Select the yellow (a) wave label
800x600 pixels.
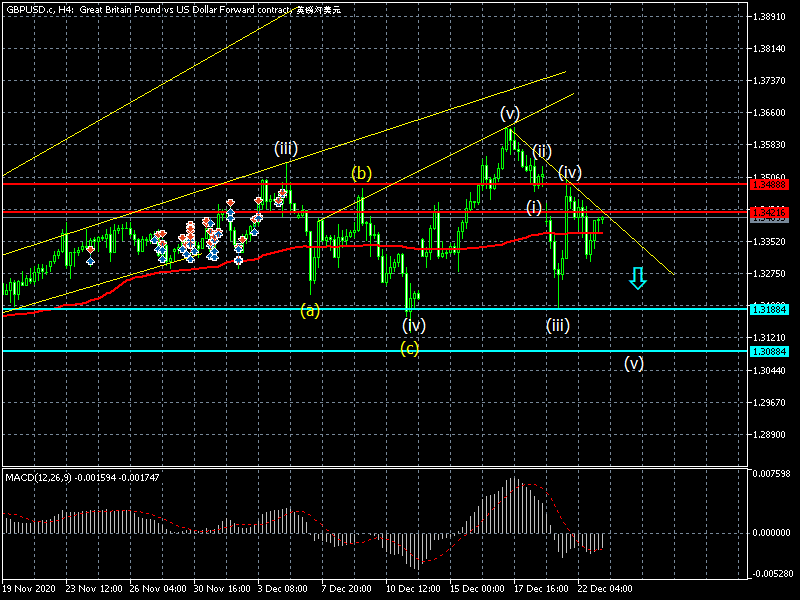[311, 310]
